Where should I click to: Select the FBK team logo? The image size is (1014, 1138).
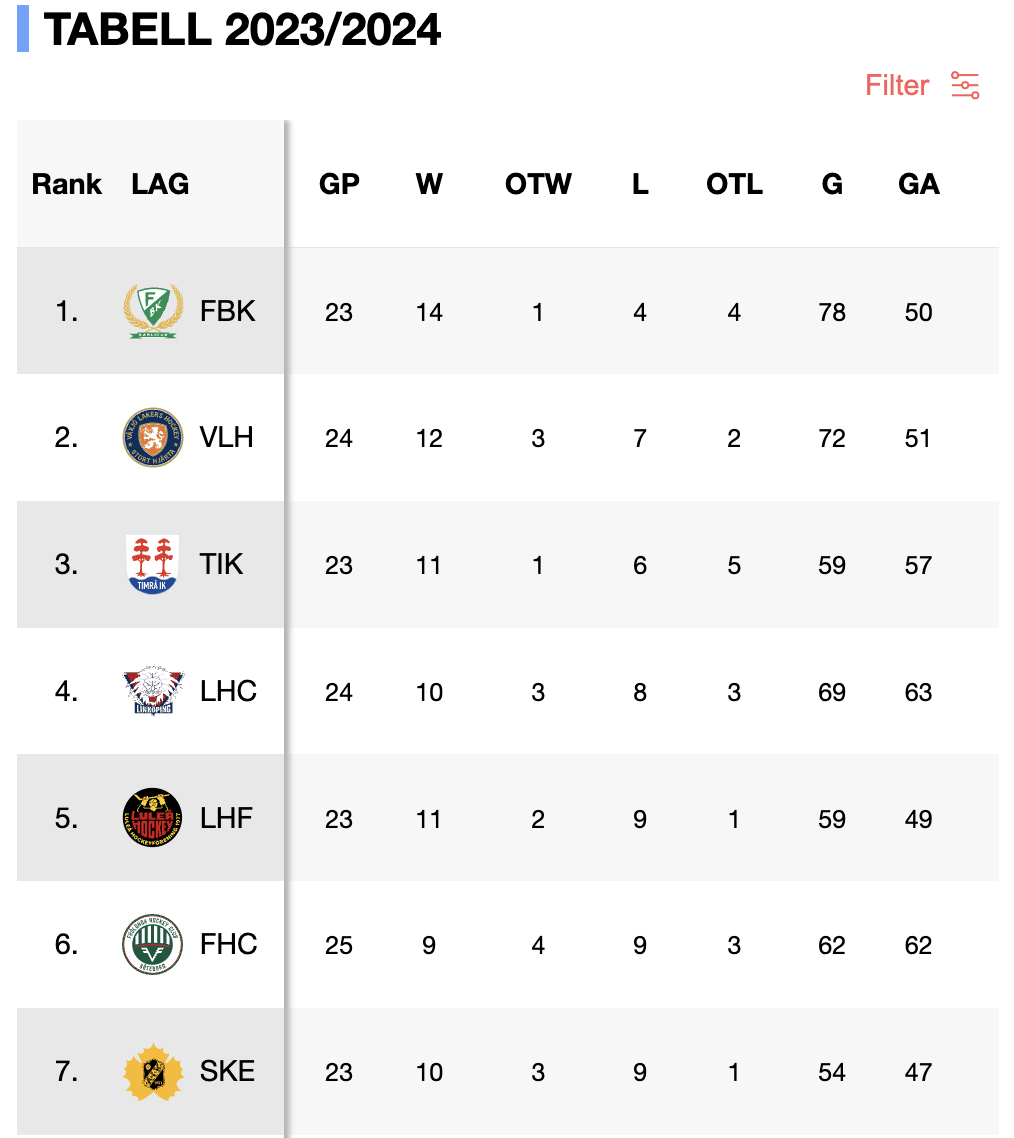[x=152, y=311]
